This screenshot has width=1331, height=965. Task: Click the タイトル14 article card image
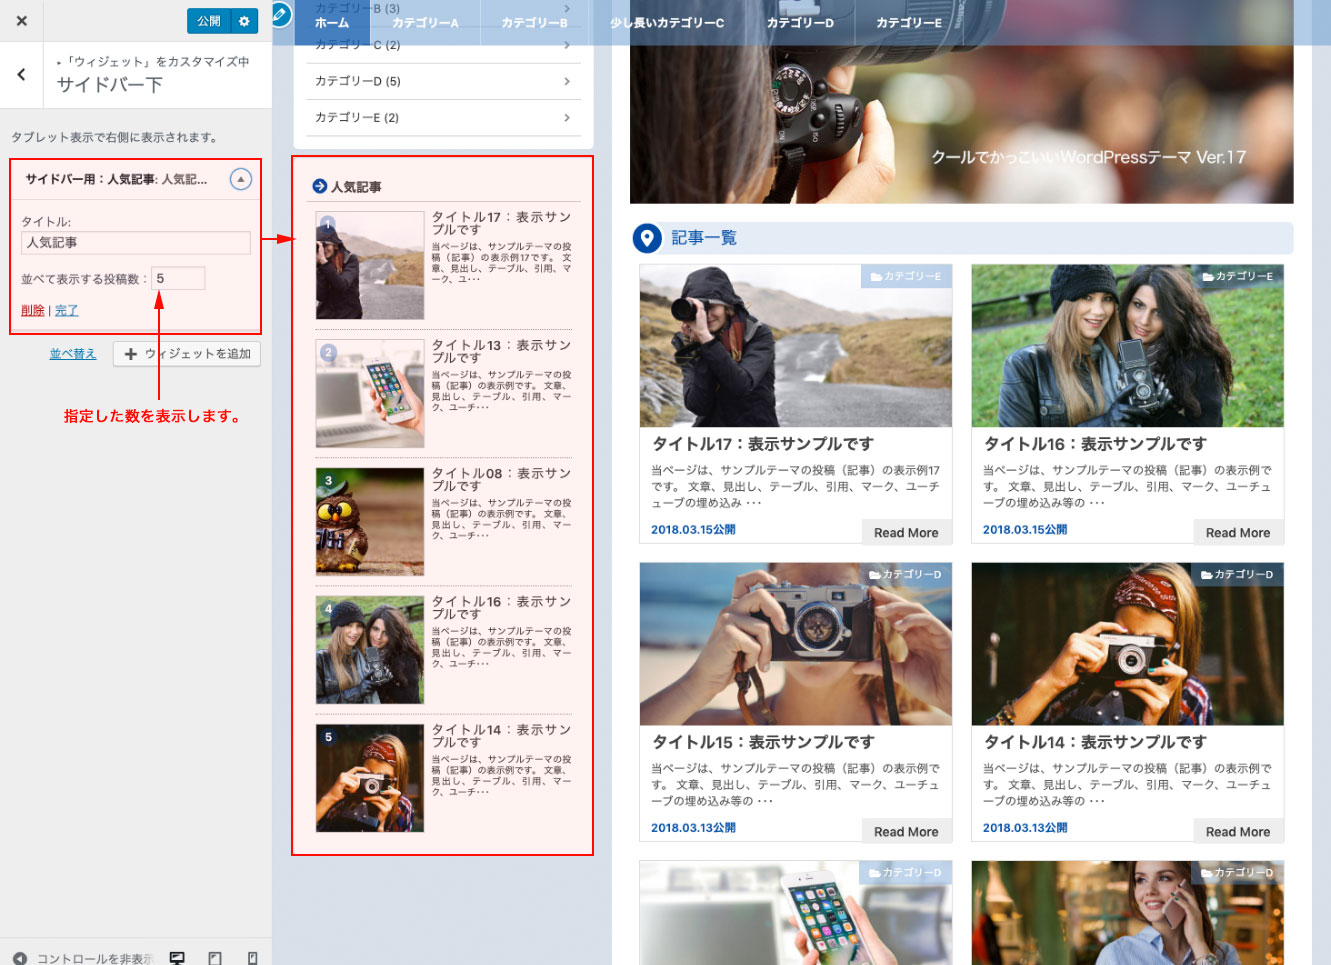click(x=1128, y=644)
